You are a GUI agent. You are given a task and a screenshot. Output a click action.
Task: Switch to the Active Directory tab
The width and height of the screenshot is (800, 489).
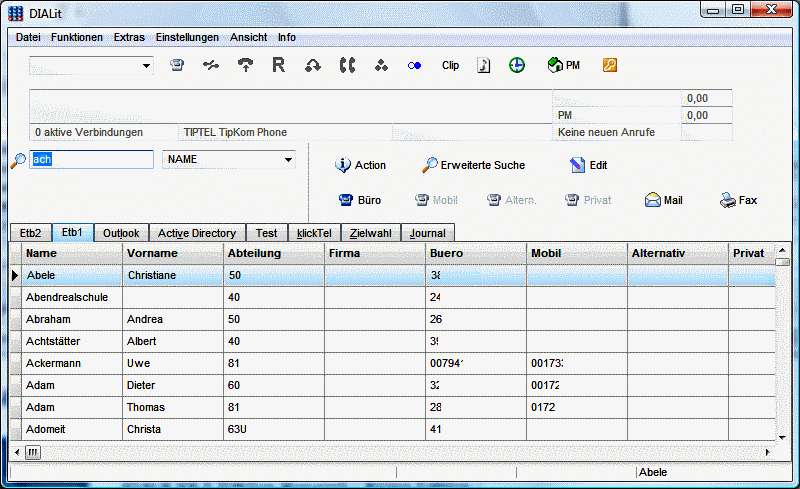coord(196,233)
